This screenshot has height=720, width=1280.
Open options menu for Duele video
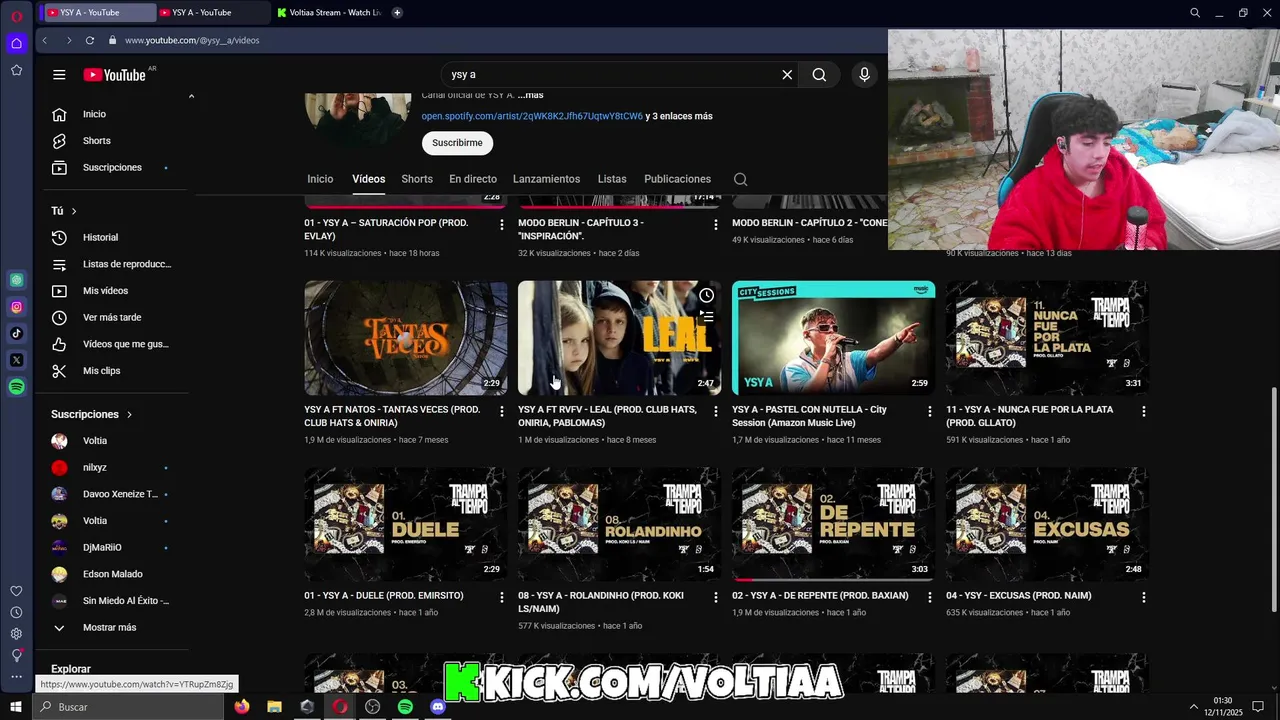click(502, 597)
